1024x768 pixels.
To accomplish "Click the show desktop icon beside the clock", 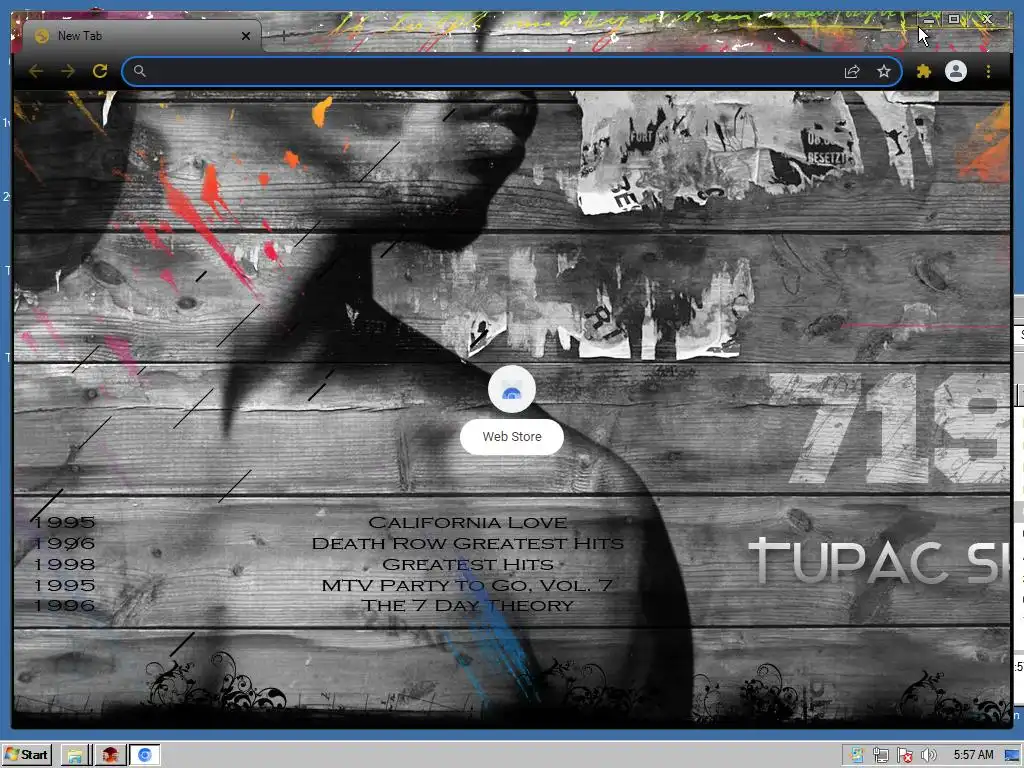I will tap(1012, 756).
